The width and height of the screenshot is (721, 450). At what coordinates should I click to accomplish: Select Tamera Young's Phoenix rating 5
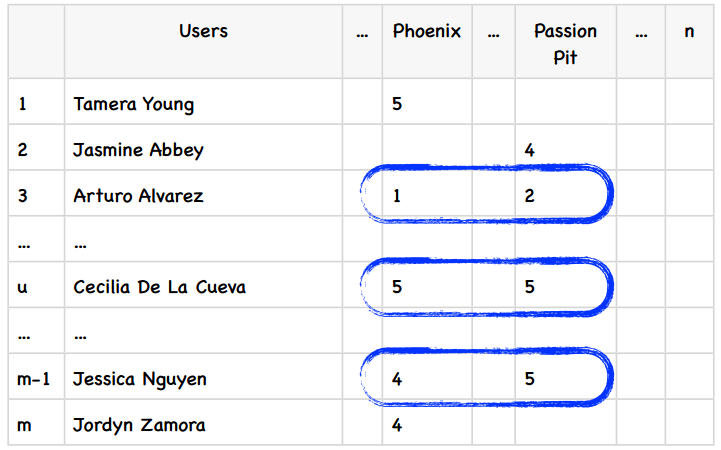398,104
